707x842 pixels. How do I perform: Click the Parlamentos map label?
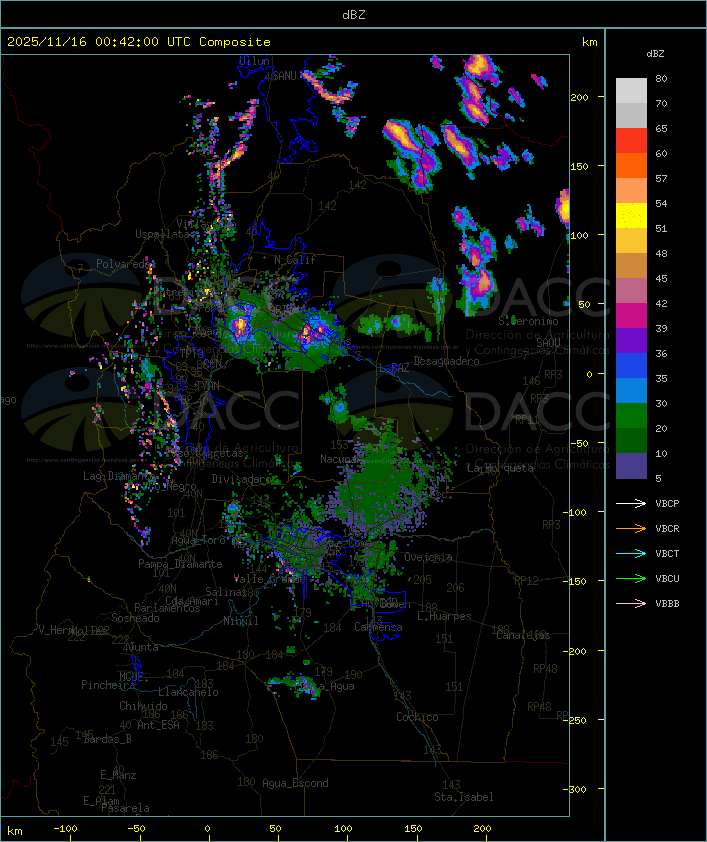[167, 608]
